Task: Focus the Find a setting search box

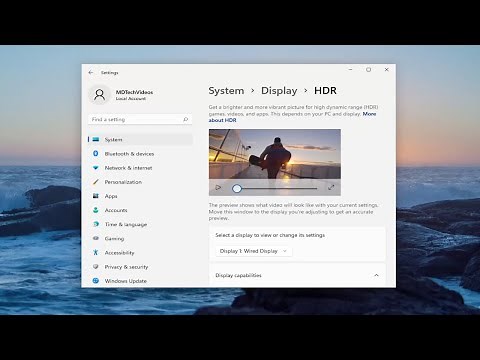Action: click(140, 119)
